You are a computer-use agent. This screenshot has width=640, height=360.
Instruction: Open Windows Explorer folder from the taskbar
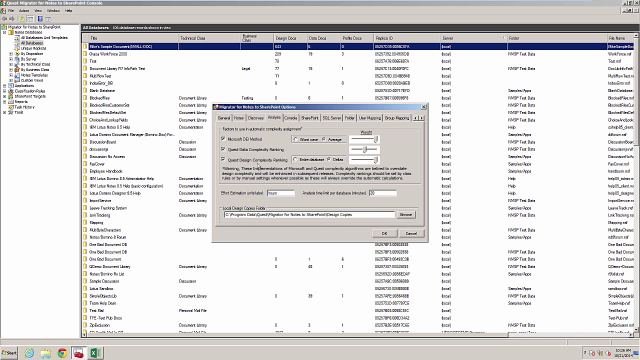click(45, 353)
